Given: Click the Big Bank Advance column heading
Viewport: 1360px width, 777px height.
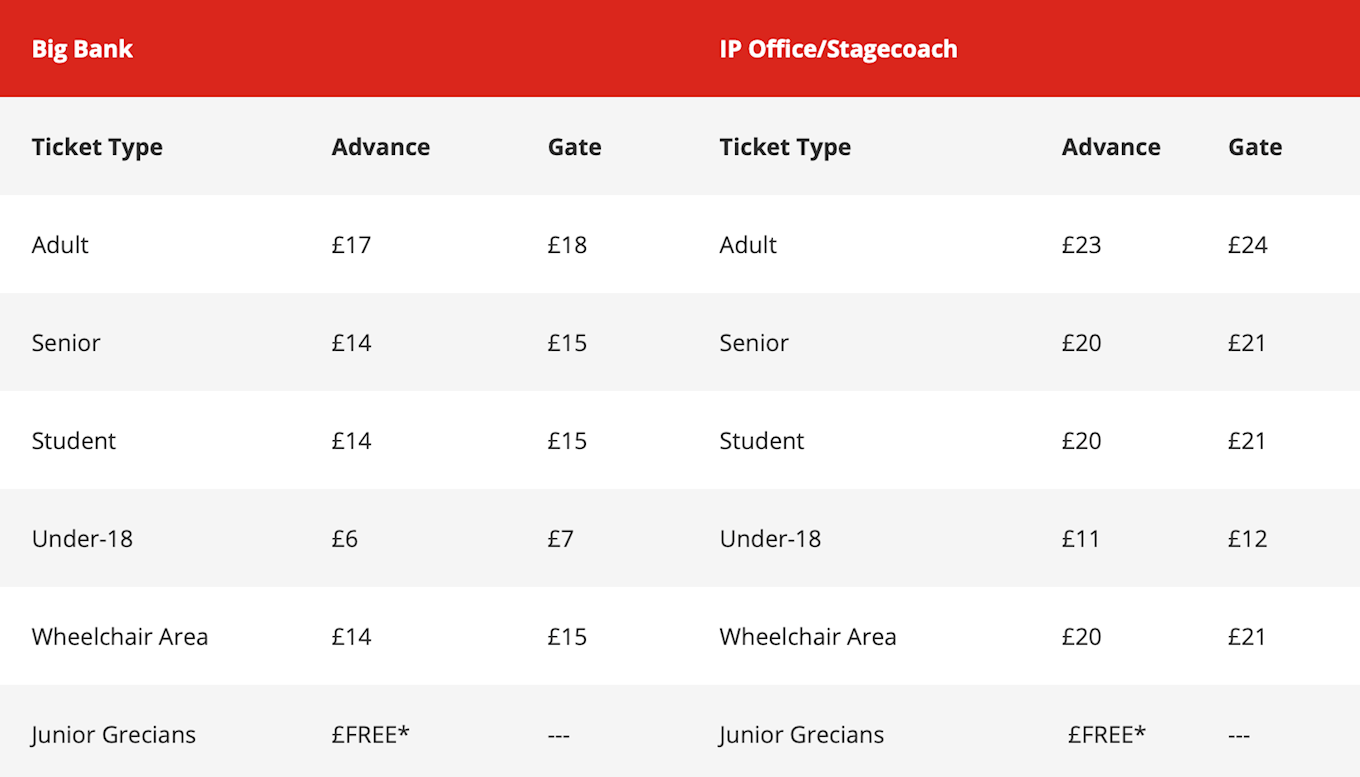Looking at the screenshot, I should tap(381, 147).
